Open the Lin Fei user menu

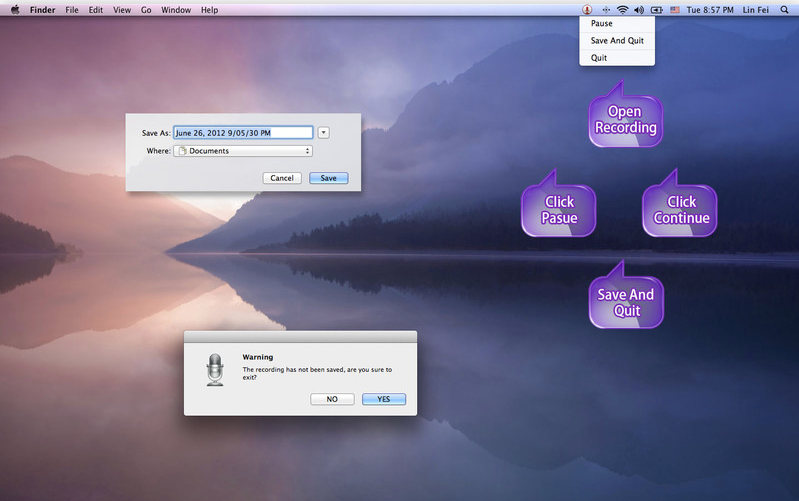coord(755,9)
